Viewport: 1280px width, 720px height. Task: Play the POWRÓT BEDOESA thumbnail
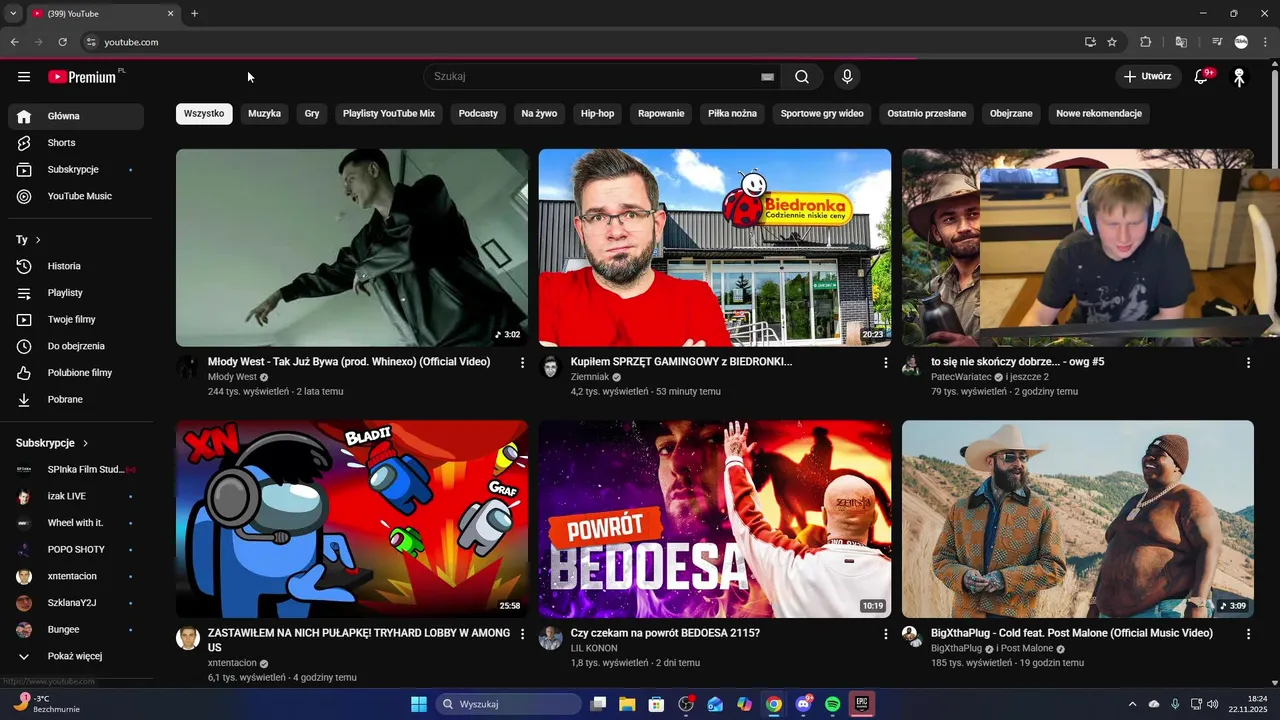[715, 519]
